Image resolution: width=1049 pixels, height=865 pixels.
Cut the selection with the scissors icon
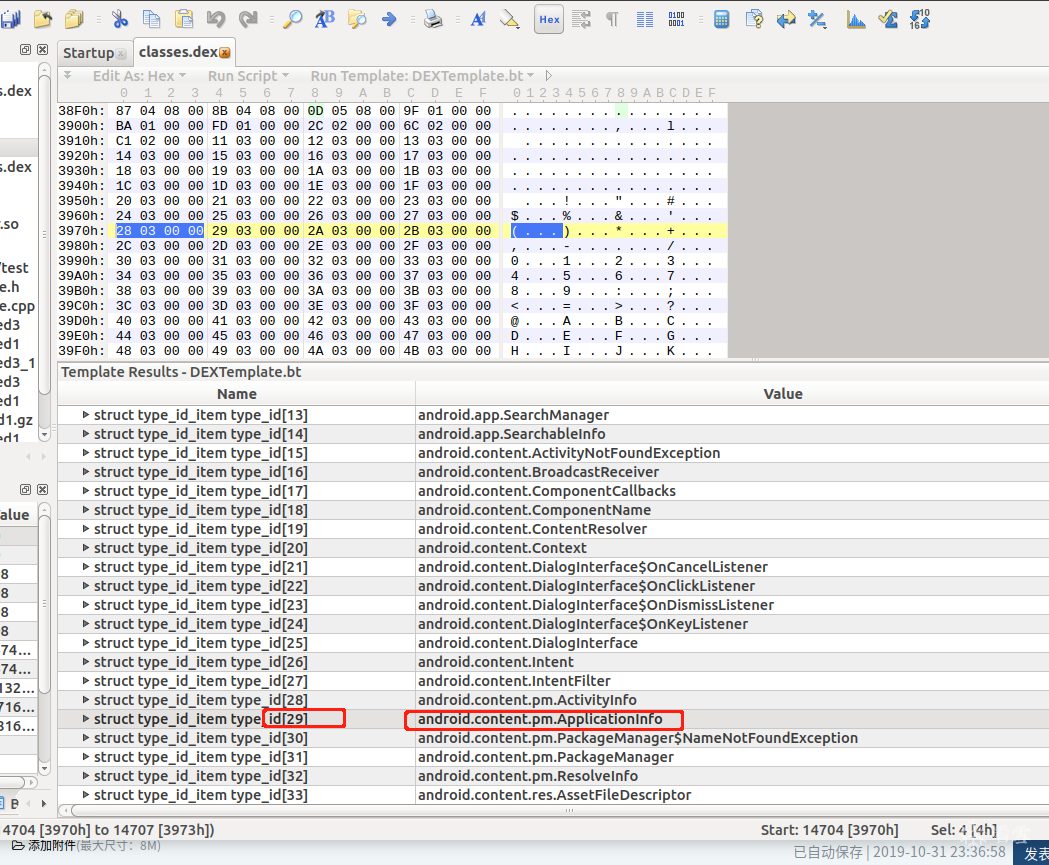[x=120, y=19]
